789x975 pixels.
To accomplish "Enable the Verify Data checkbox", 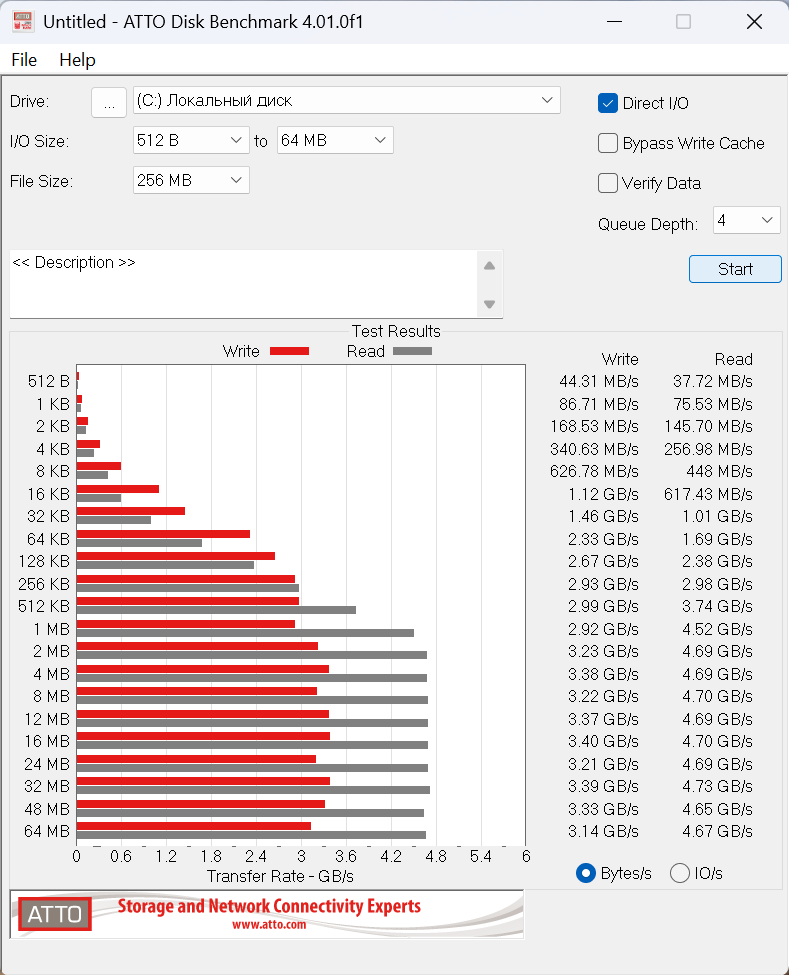I will pyautogui.click(x=607, y=183).
